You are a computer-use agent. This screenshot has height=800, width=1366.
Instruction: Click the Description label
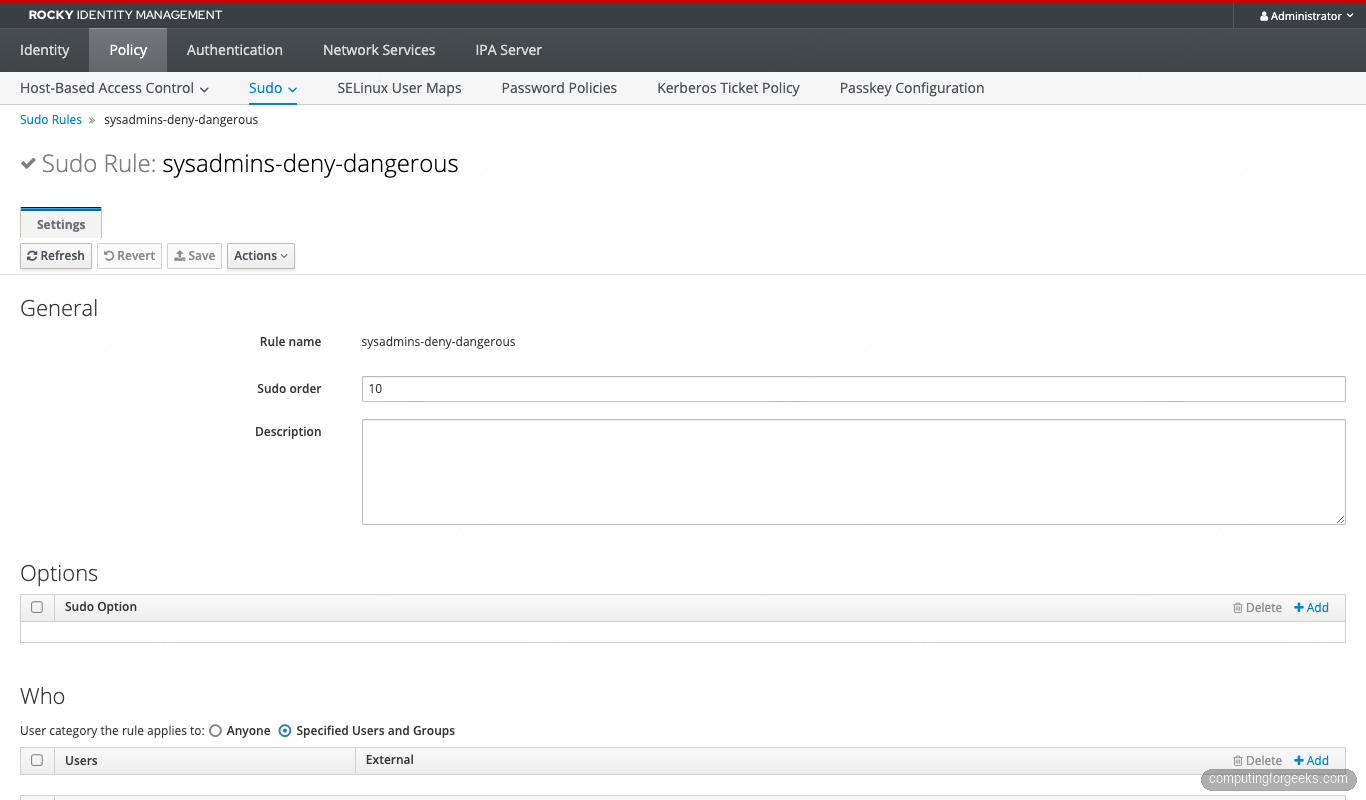pyautogui.click(x=288, y=432)
